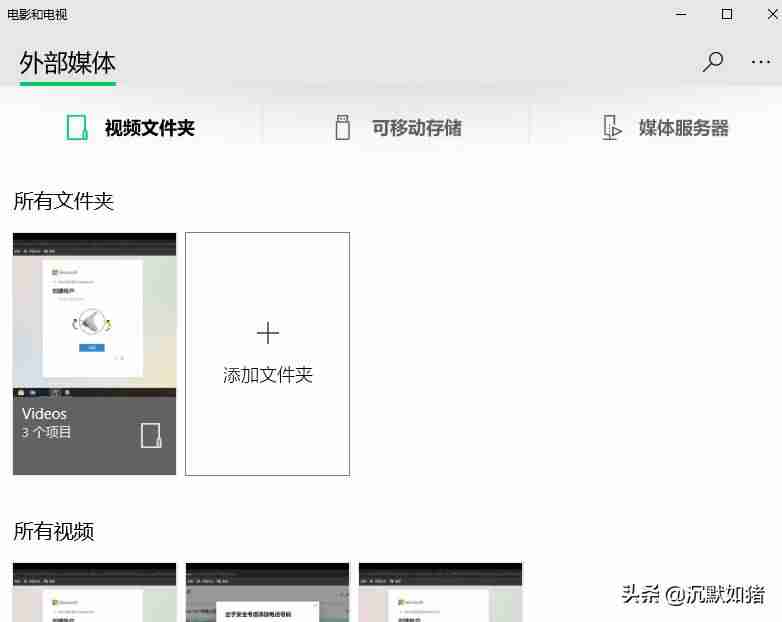
Task: Click the 所有视频 section heading
Action: pos(54,531)
